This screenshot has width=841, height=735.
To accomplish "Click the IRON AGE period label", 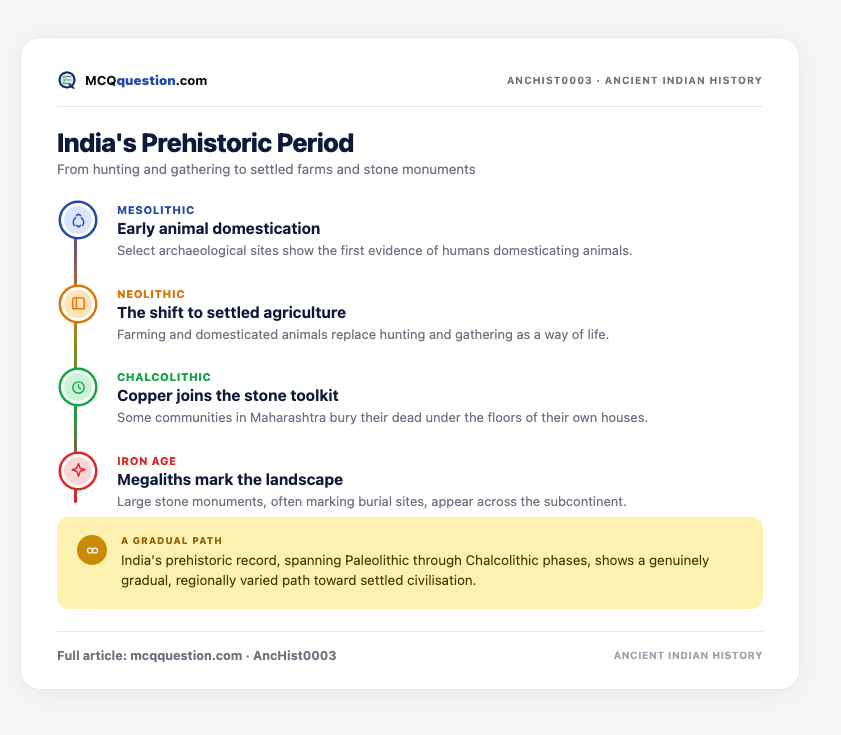I will (x=147, y=461).
